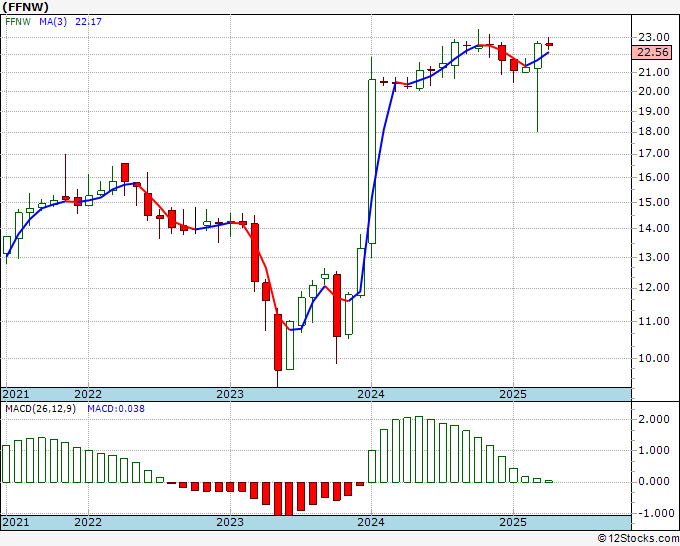Click the 14.00 price axis label
This screenshot has width=680, height=546.
tap(653, 228)
